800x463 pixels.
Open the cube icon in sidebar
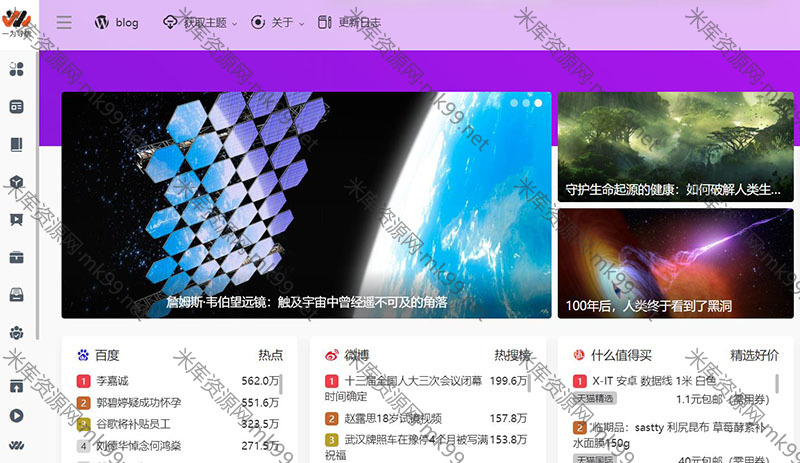click(x=16, y=182)
